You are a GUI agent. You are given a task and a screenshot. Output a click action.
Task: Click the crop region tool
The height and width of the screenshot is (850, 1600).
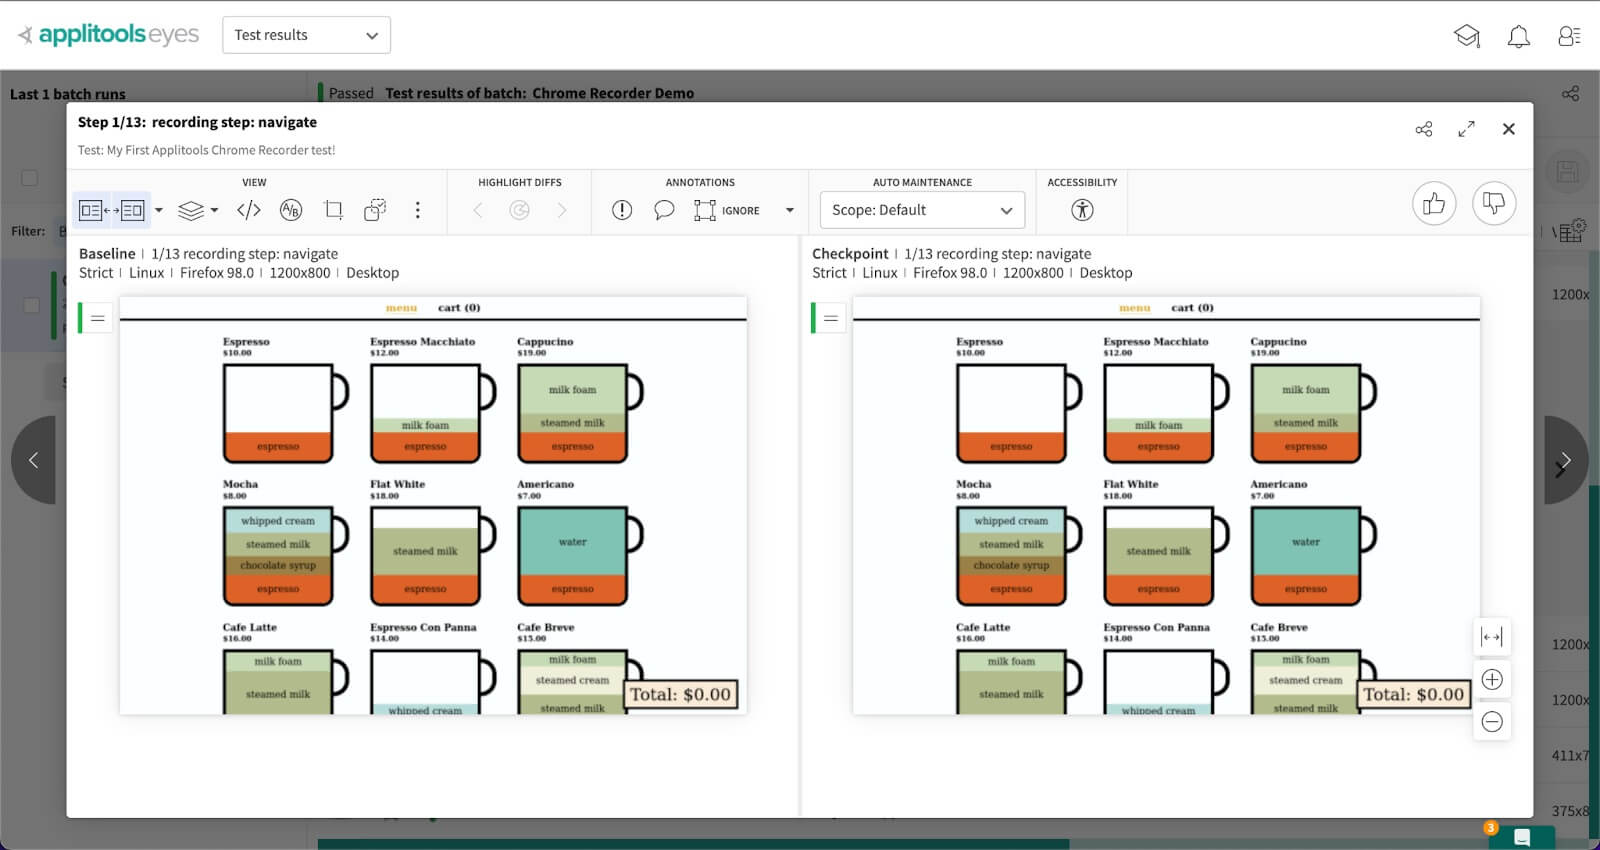(x=333, y=210)
